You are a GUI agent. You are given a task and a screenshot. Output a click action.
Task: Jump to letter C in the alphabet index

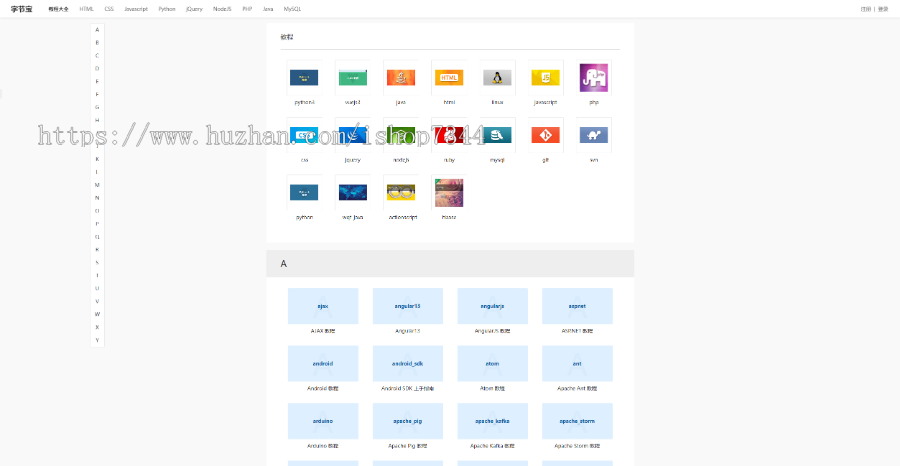pyautogui.click(x=97, y=56)
